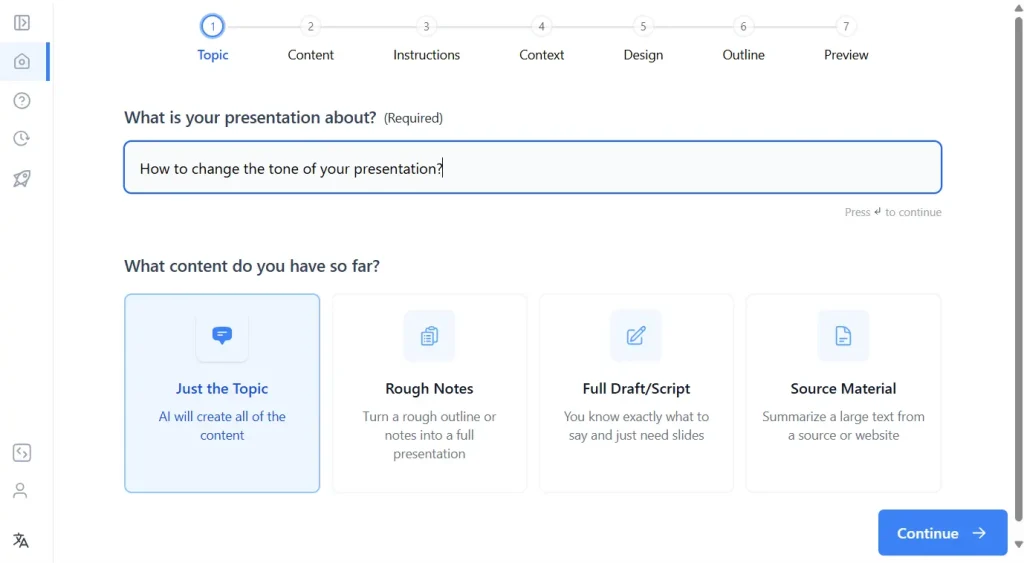Click the '(Required)' label
Viewport: 1024px width, 563px height.
413,118
